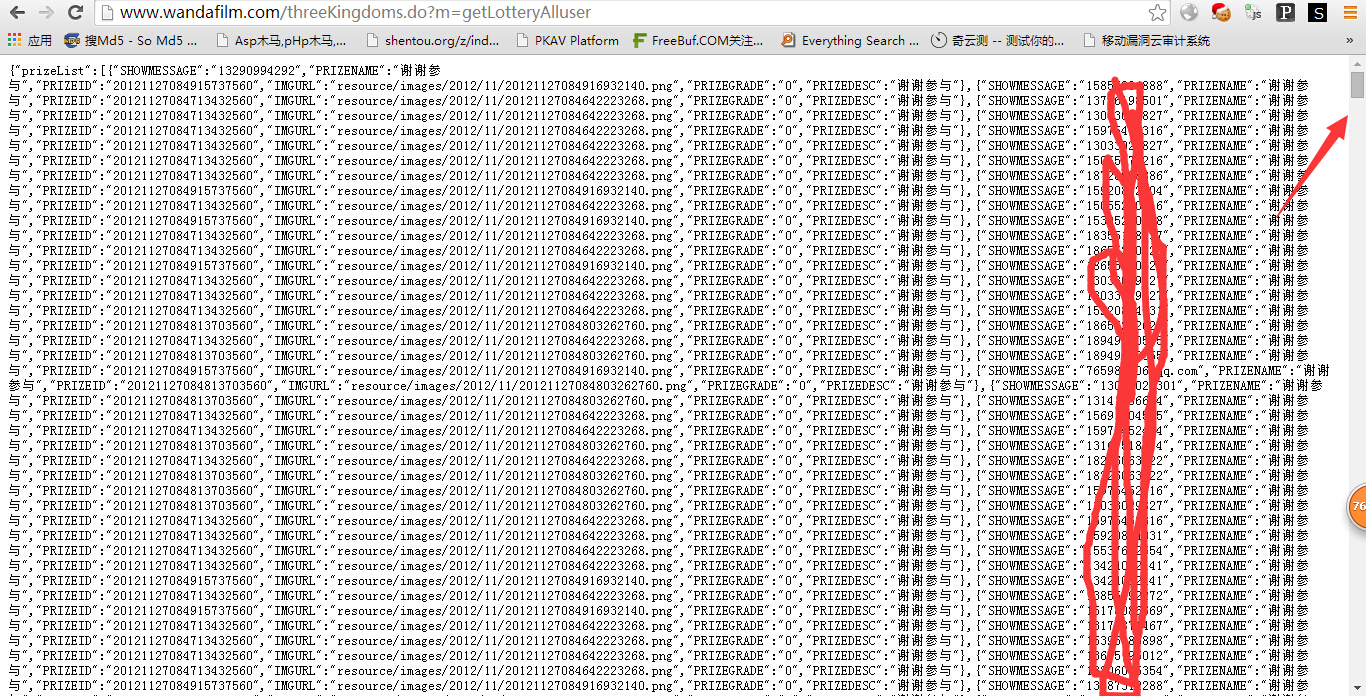Go forward to the next page
Image resolution: width=1366 pixels, height=696 pixels.
click(x=46, y=13)
